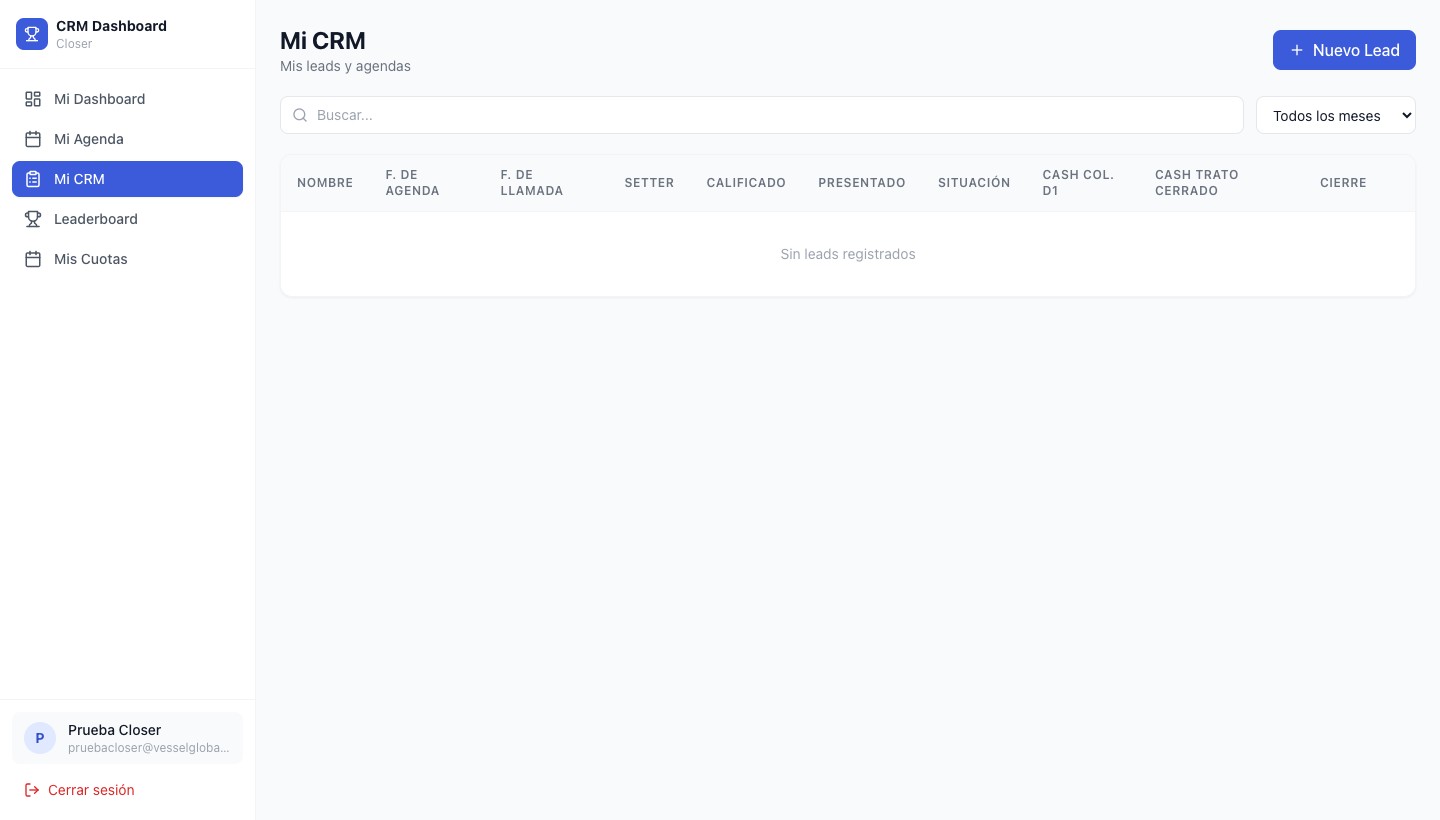Image resolution: width=1440 pixels, height=820 pixels.
Task: Click the calendar icon next to Mi Agenda
Action: [x=33, y=139]
